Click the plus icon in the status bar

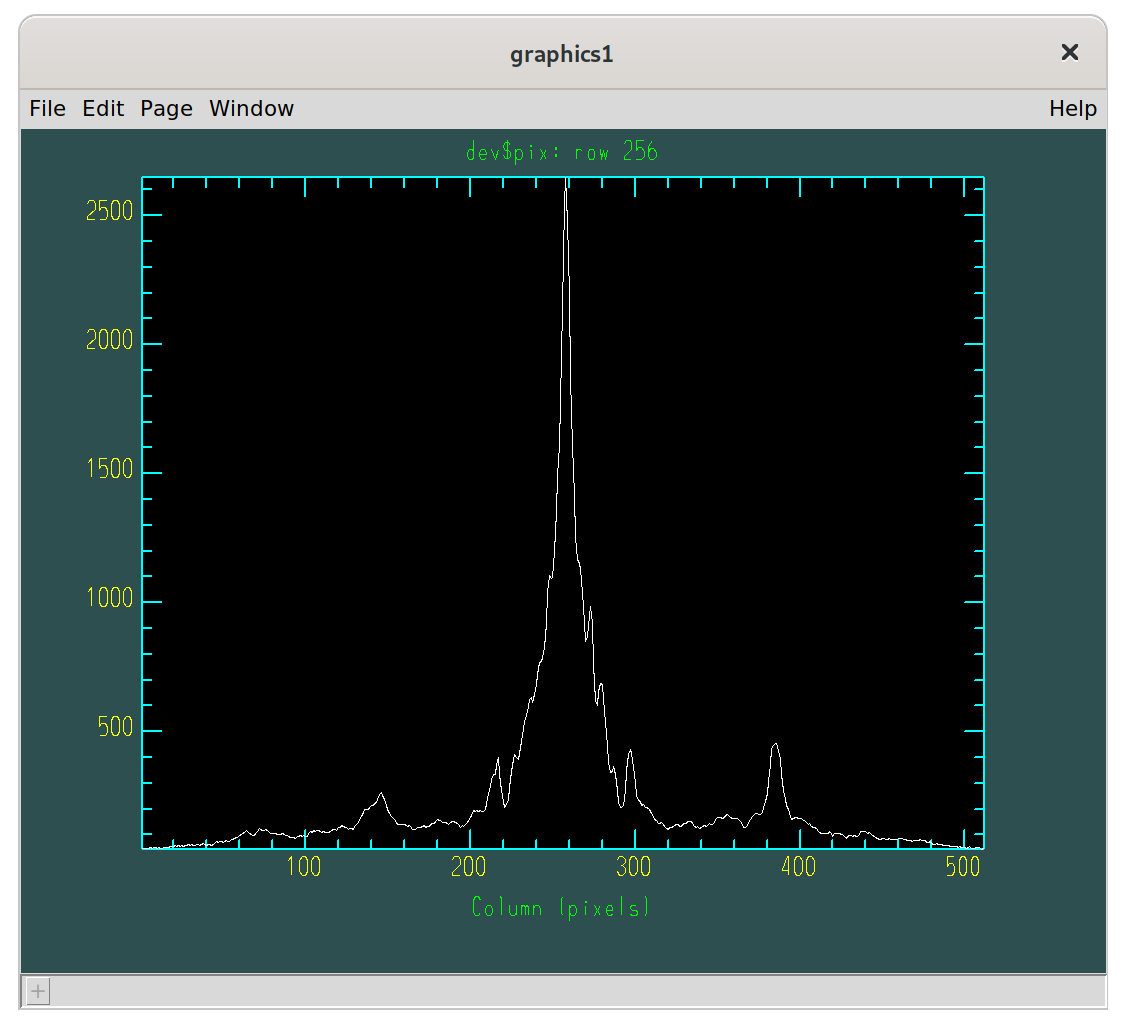pos(37,992)
